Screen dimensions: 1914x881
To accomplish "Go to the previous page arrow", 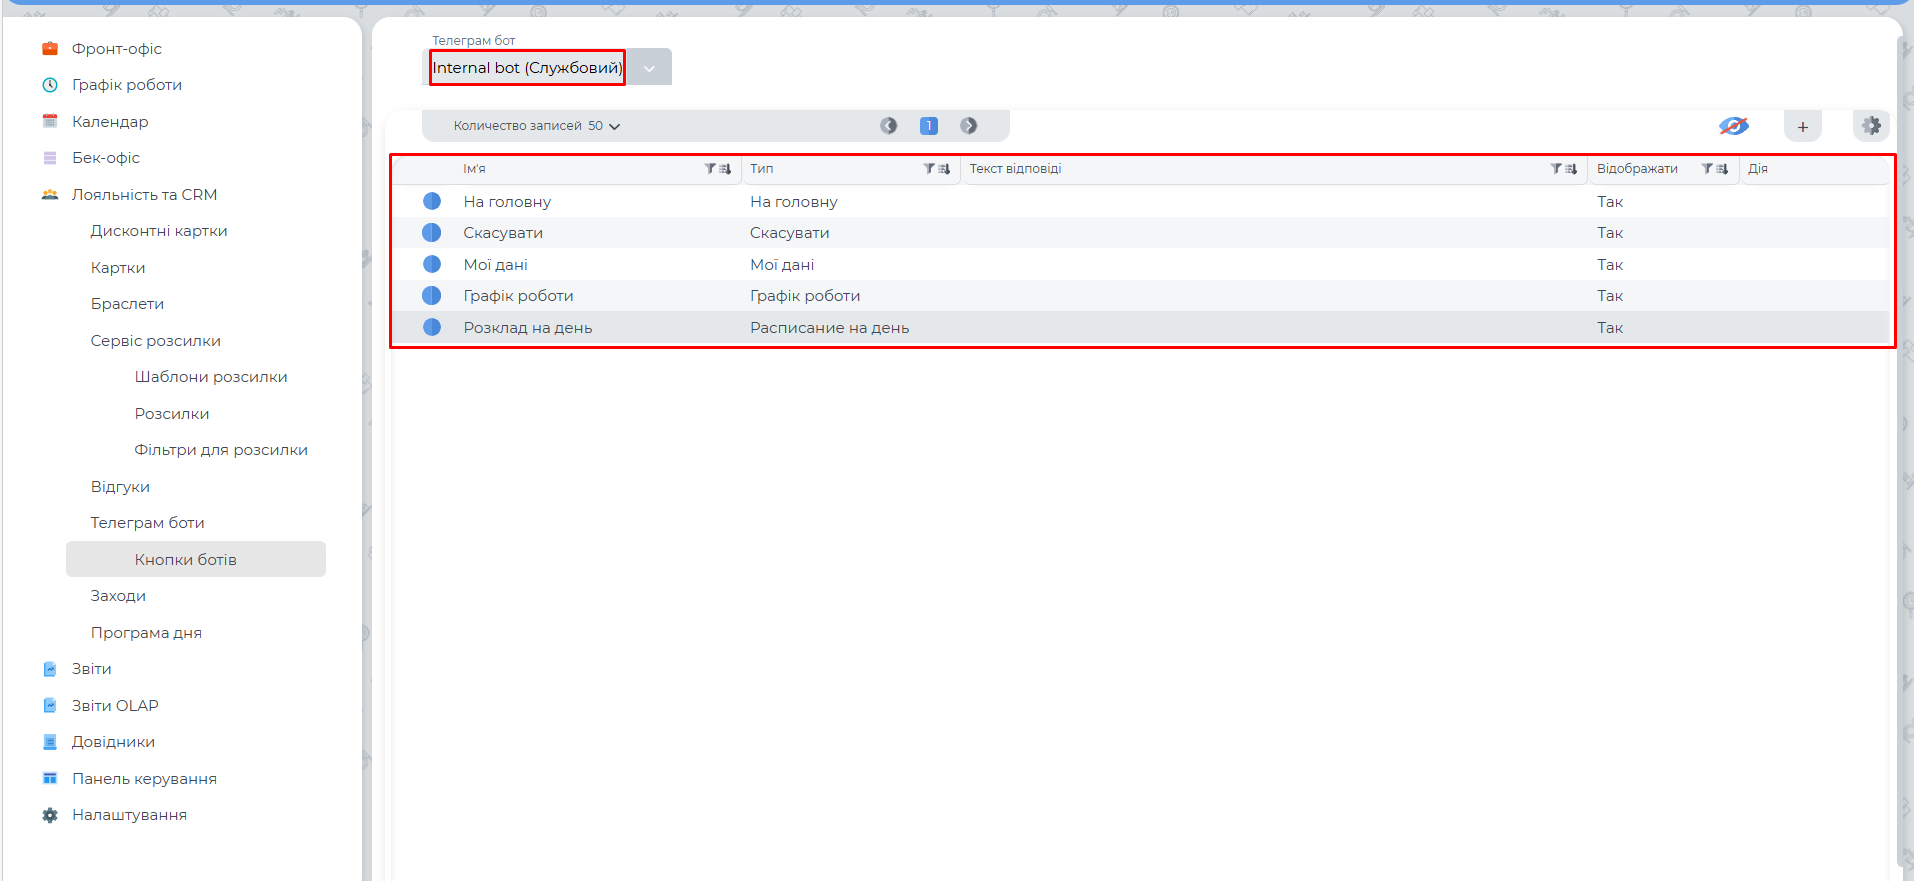I will coord(888,126).
